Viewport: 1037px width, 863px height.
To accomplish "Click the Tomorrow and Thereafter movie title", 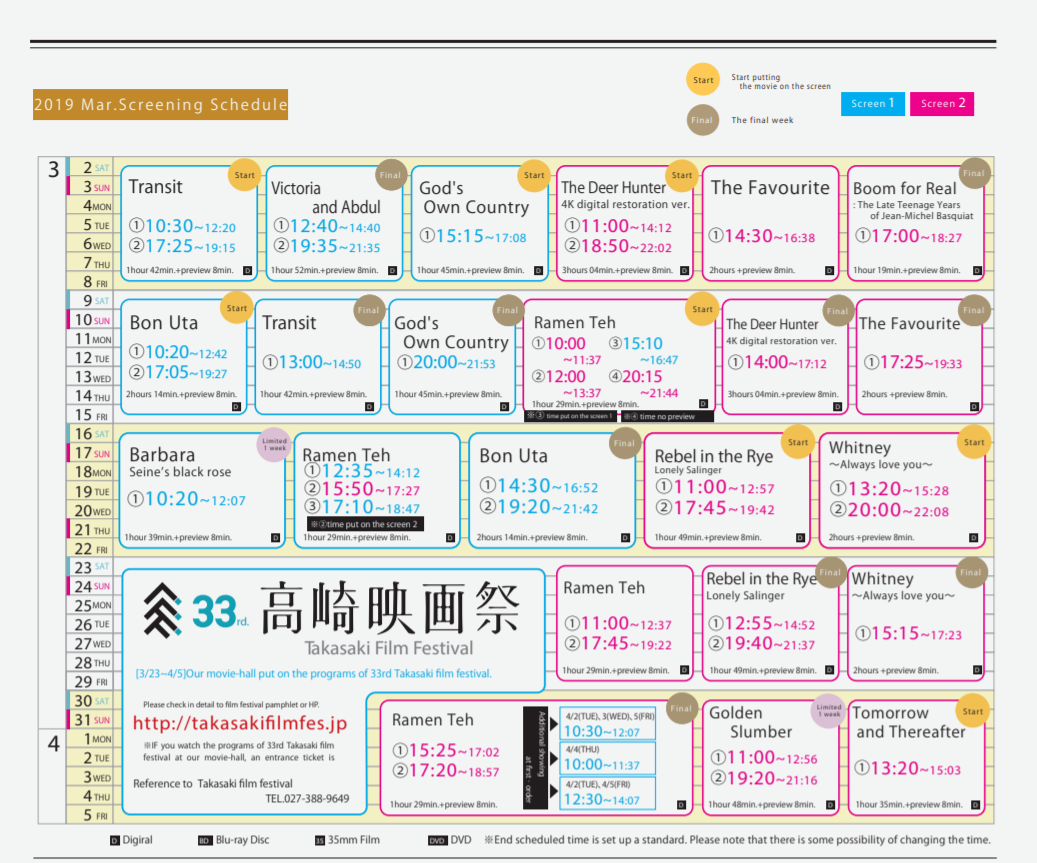I will click(909, 723).
